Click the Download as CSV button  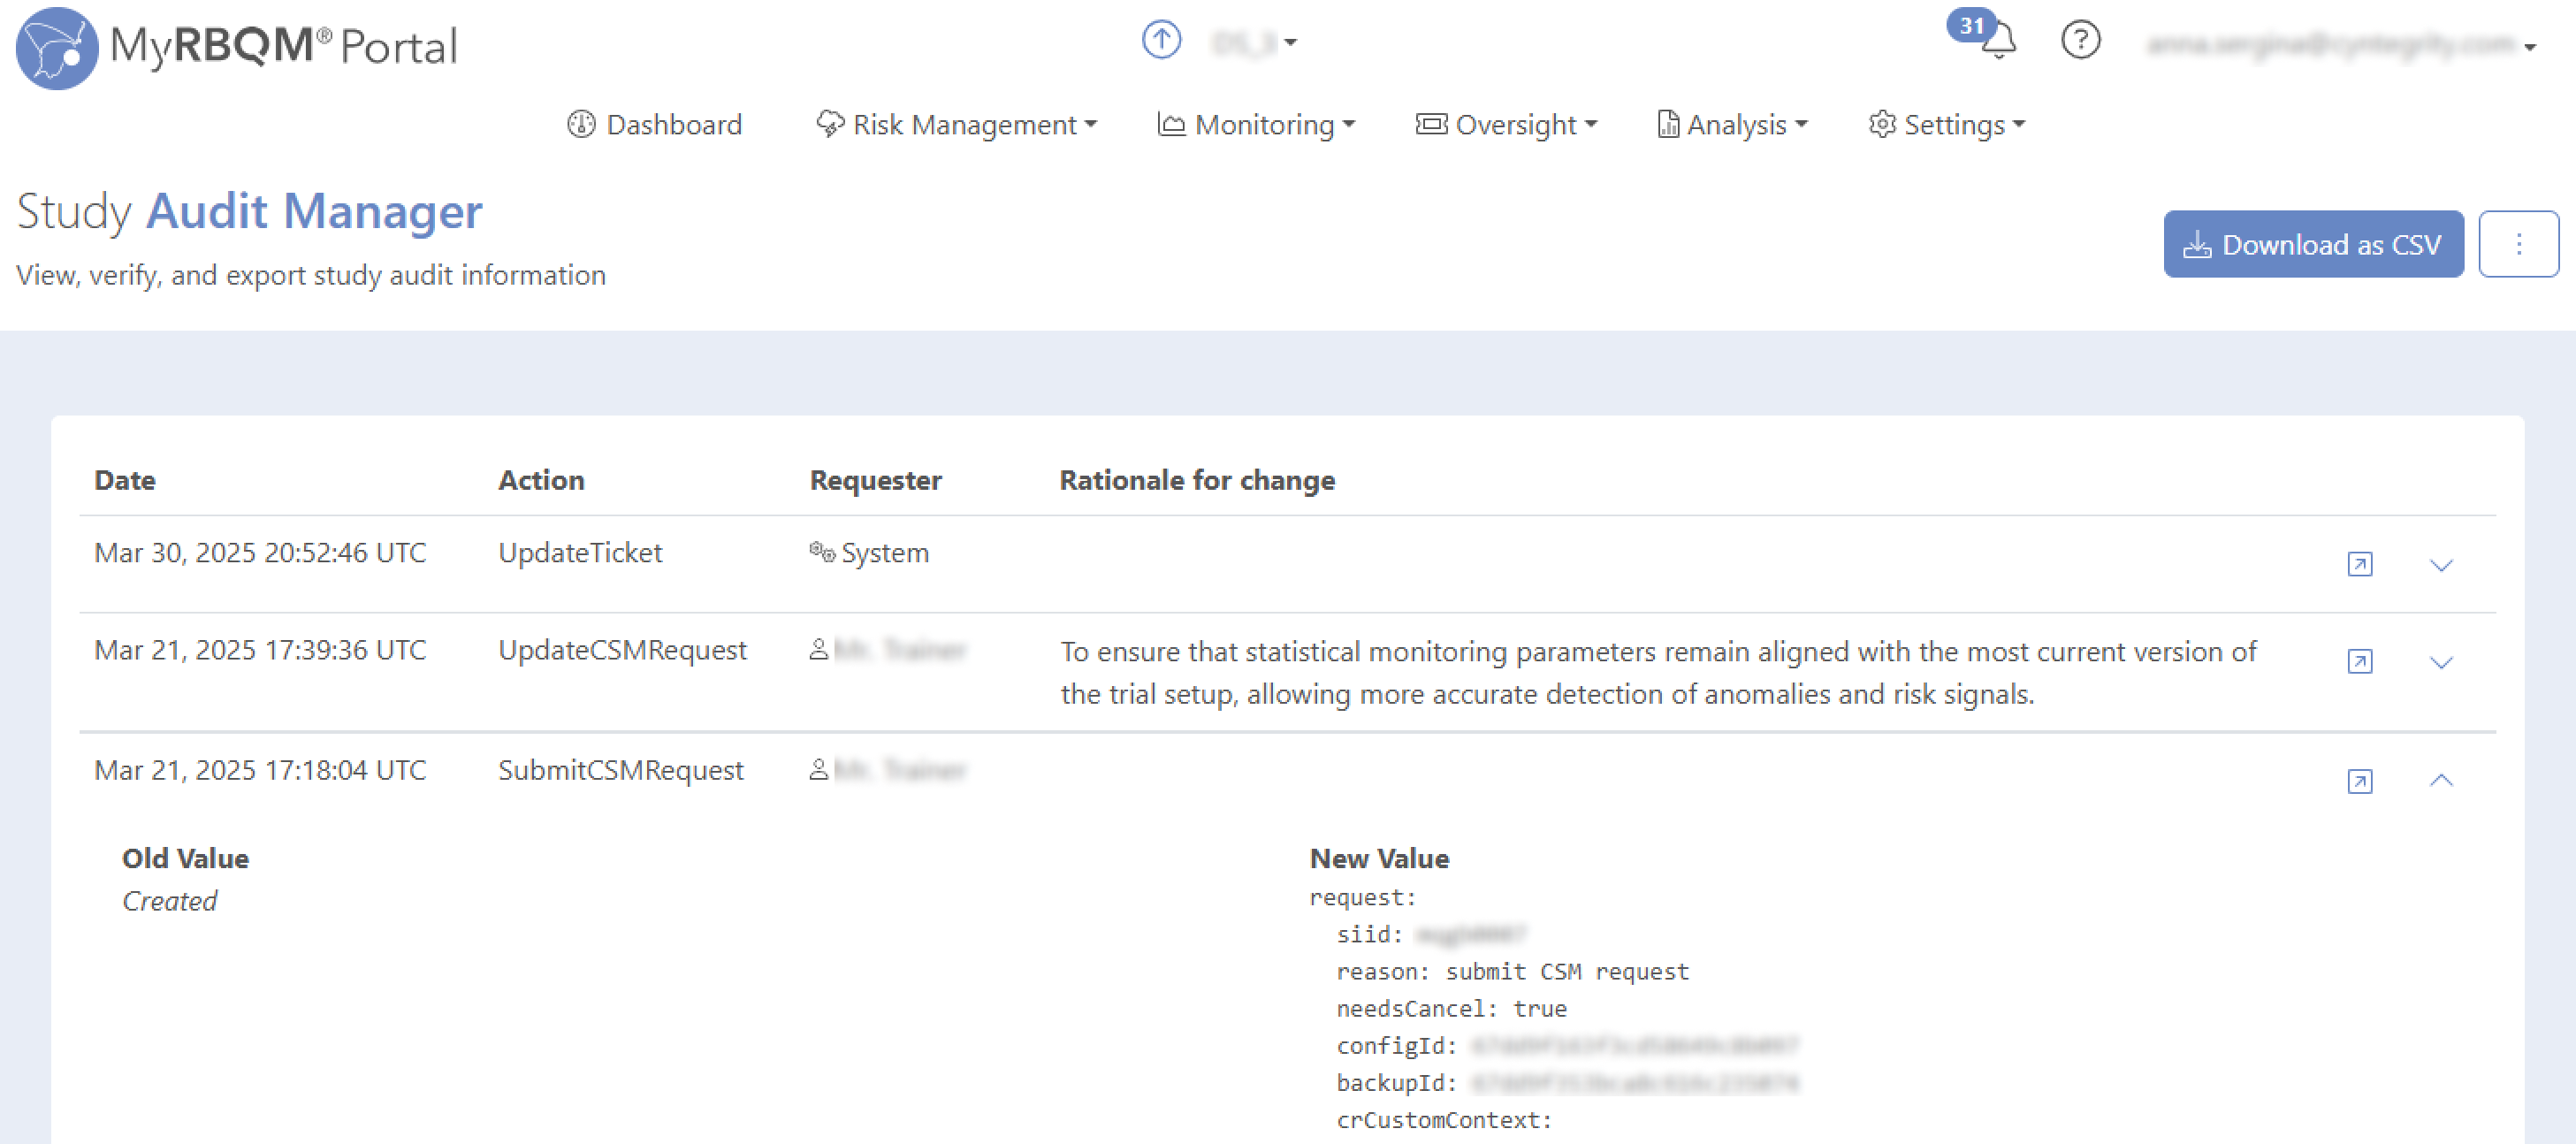pyautogui.click(x=2313, y=244)
